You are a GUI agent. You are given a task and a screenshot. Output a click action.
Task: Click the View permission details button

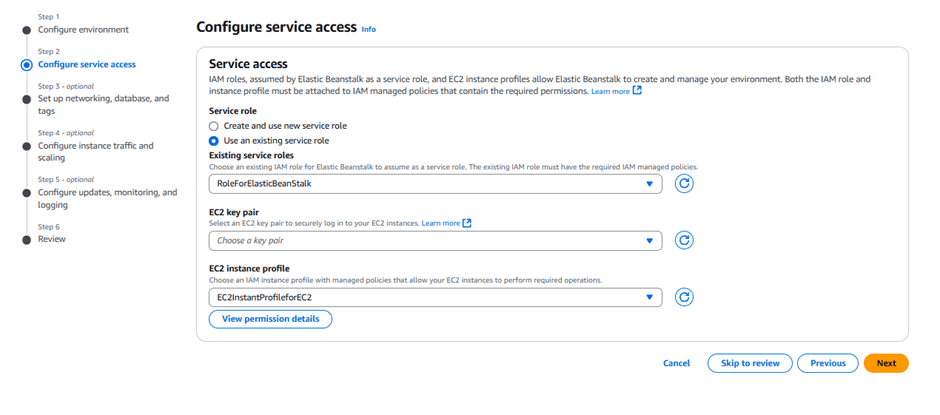(x=270, y=319)
